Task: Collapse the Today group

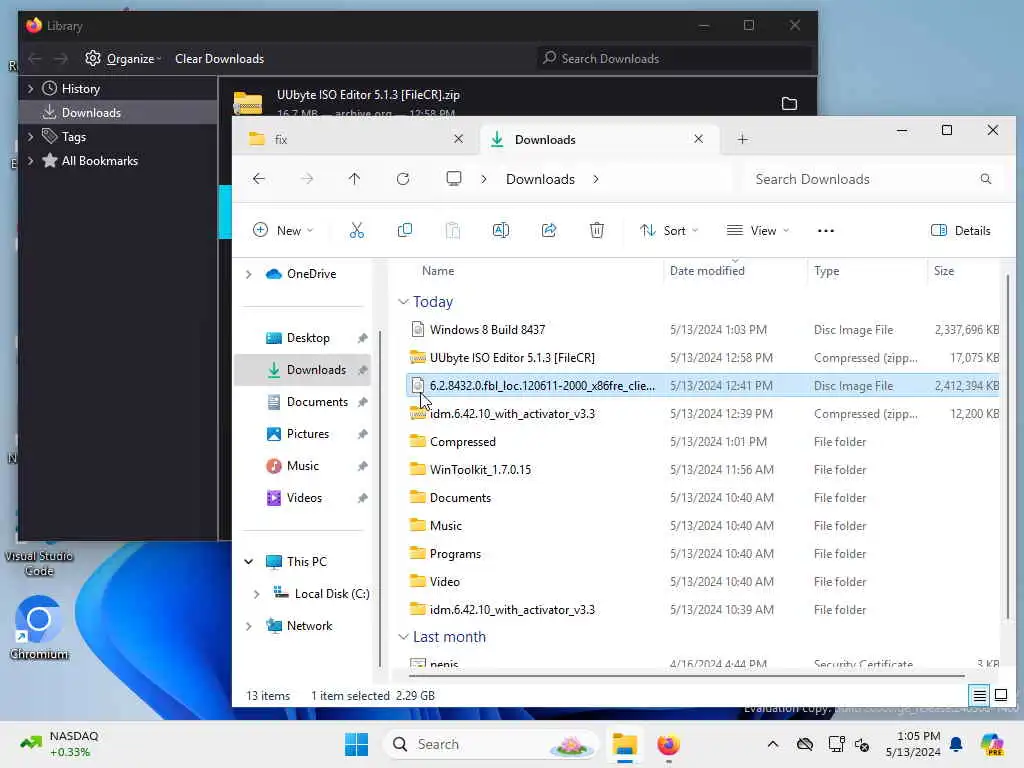Action: coord(404,302)
